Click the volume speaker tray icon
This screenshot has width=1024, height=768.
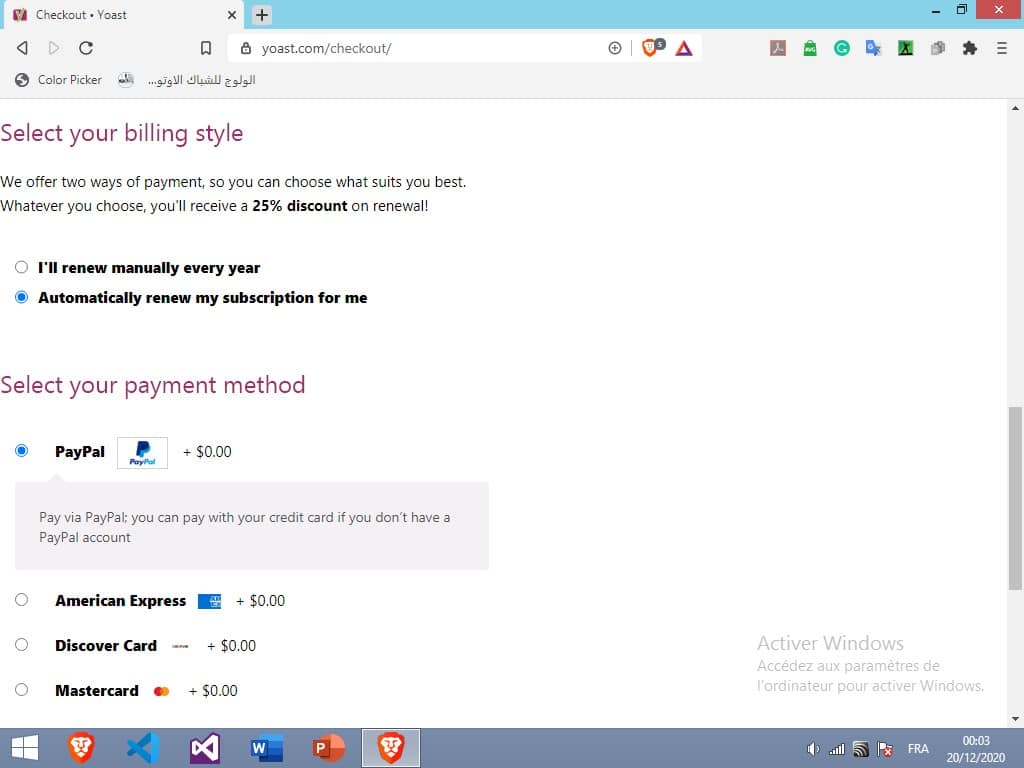[812, 749]
